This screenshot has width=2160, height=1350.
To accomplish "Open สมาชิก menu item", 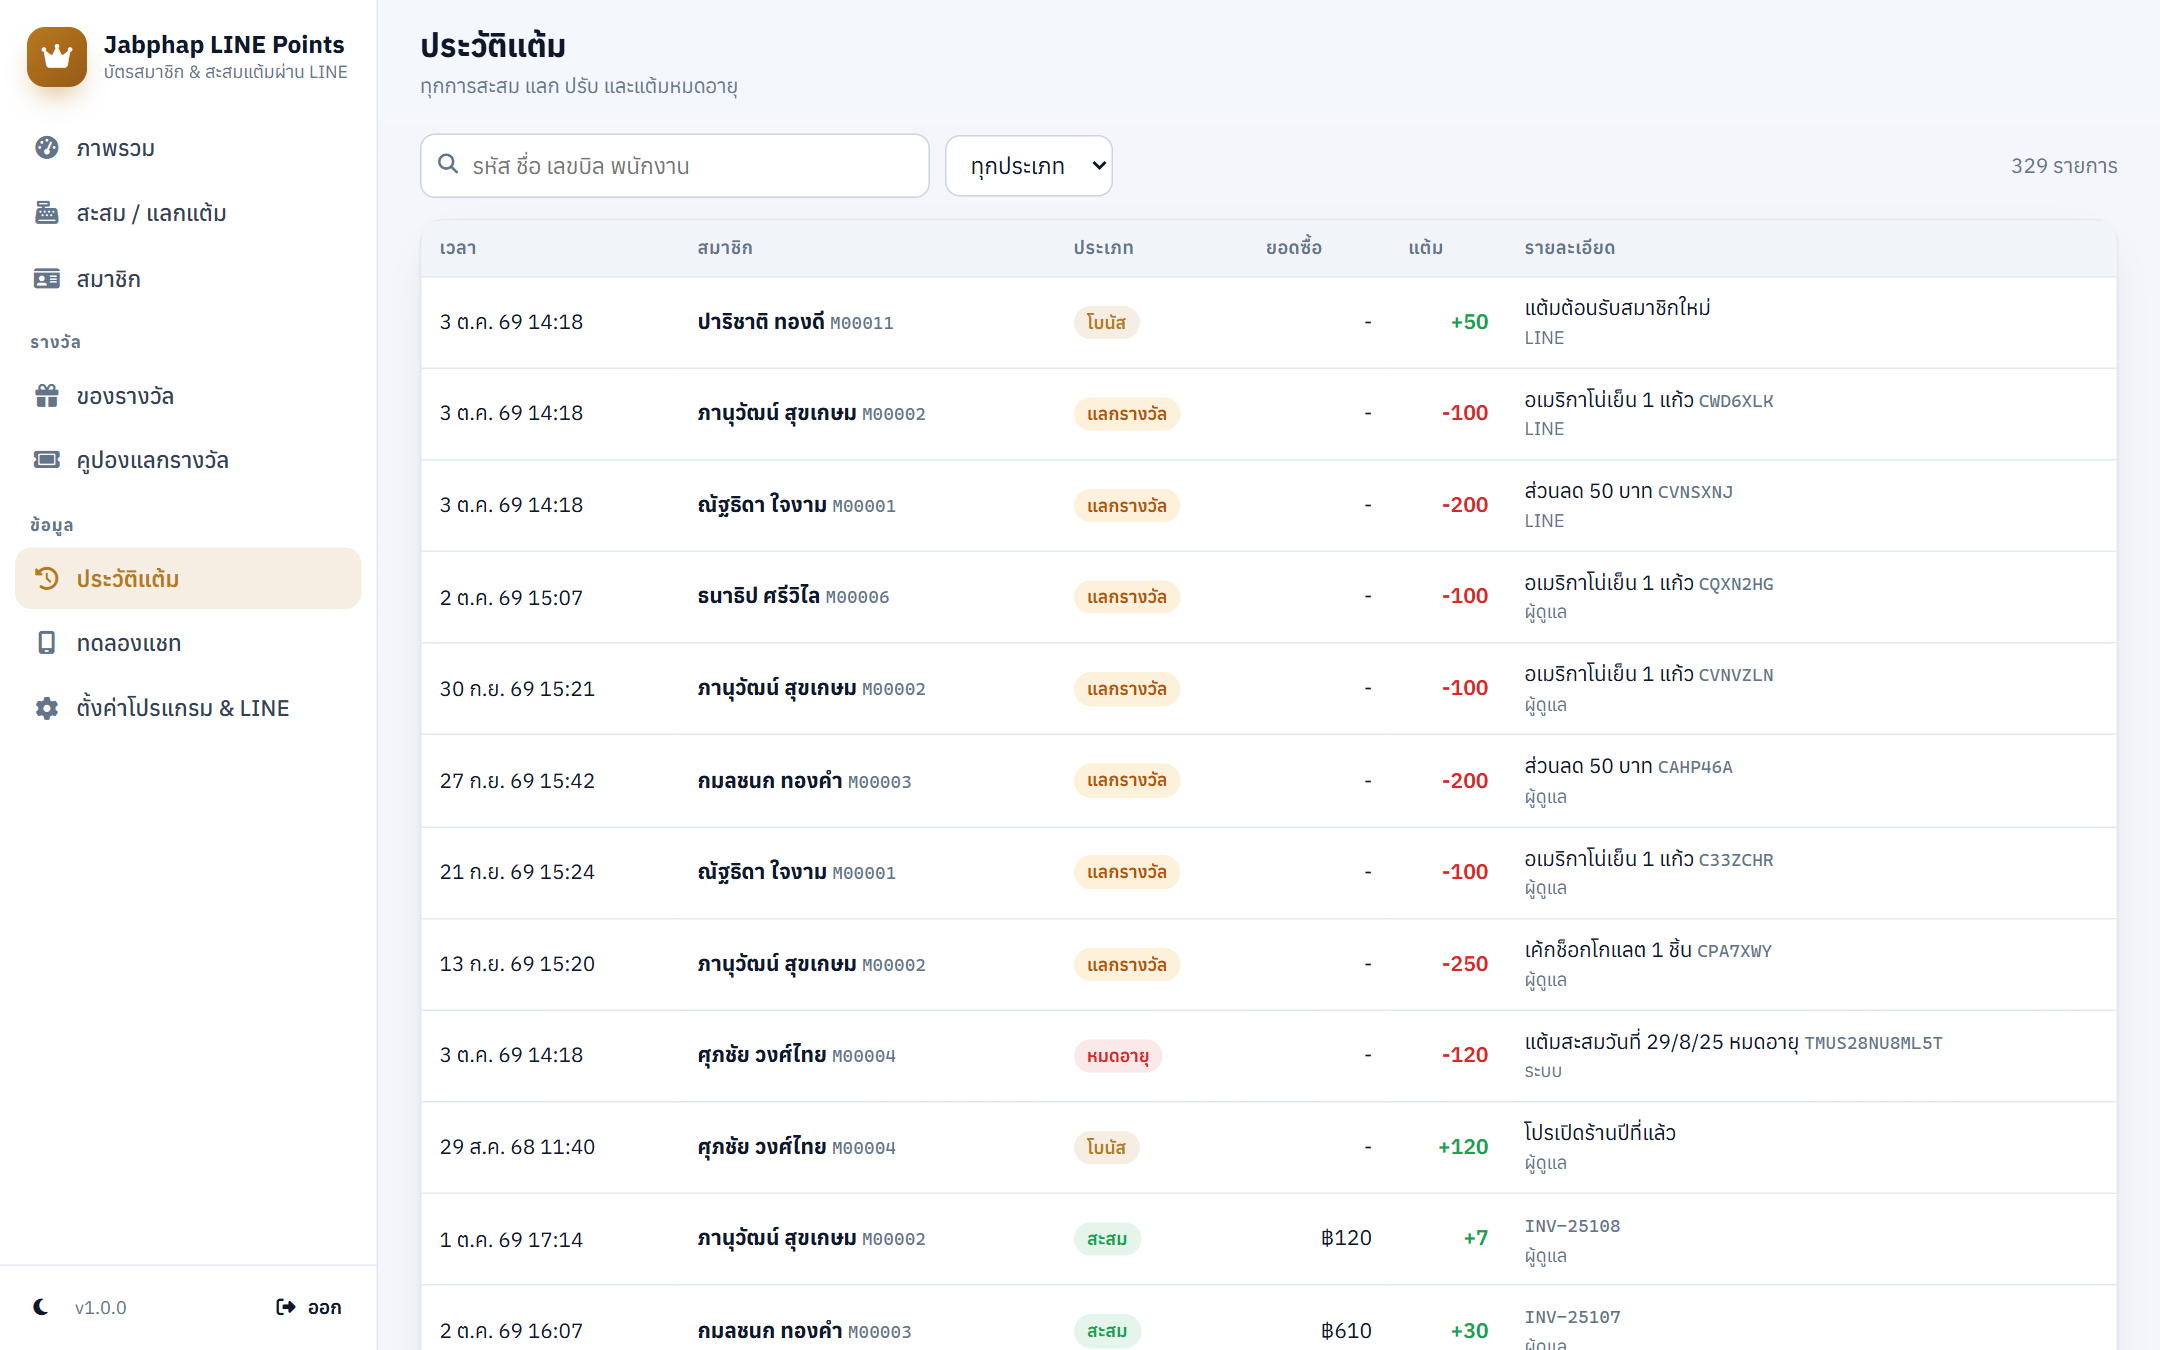I will click(188, 279).
